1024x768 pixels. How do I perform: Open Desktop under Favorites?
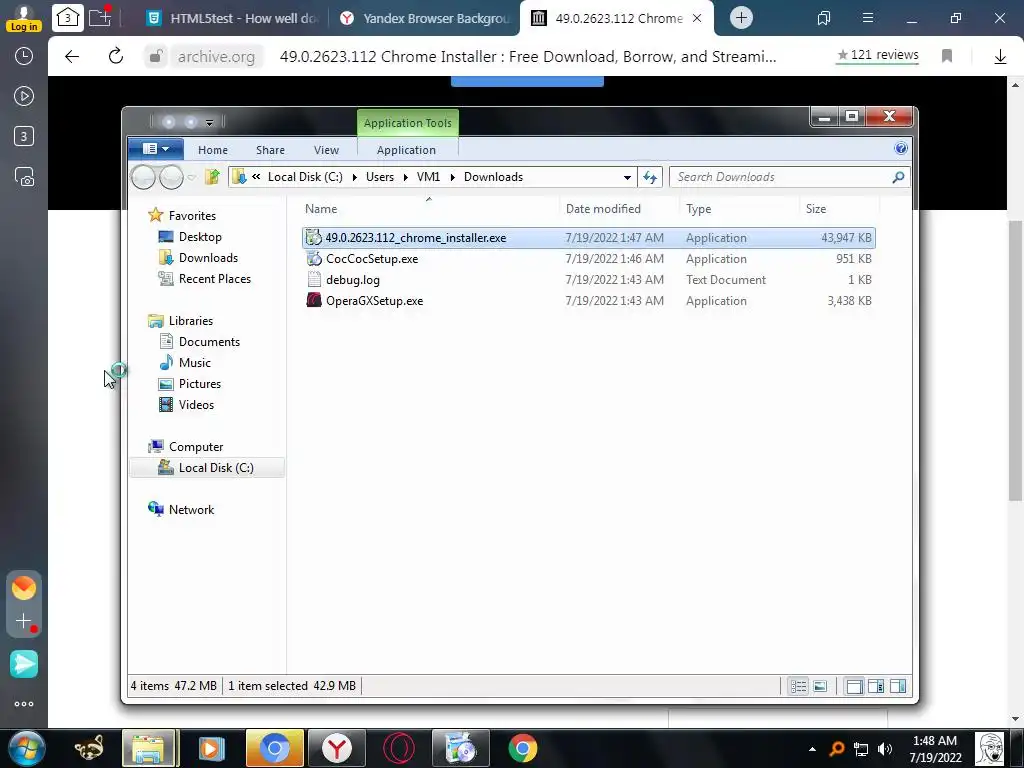tap(200, 236)
